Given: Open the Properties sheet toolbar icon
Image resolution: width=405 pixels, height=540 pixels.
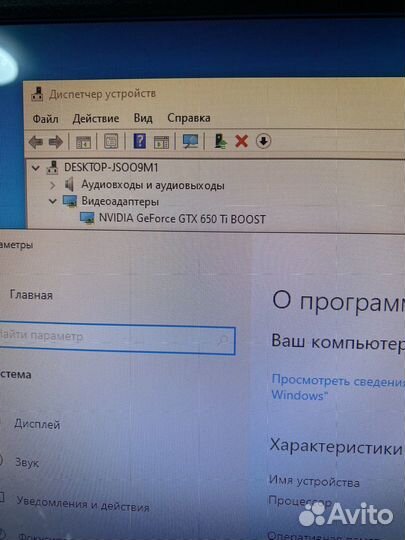Looking at the screenshot, I should tap(111, 141).
